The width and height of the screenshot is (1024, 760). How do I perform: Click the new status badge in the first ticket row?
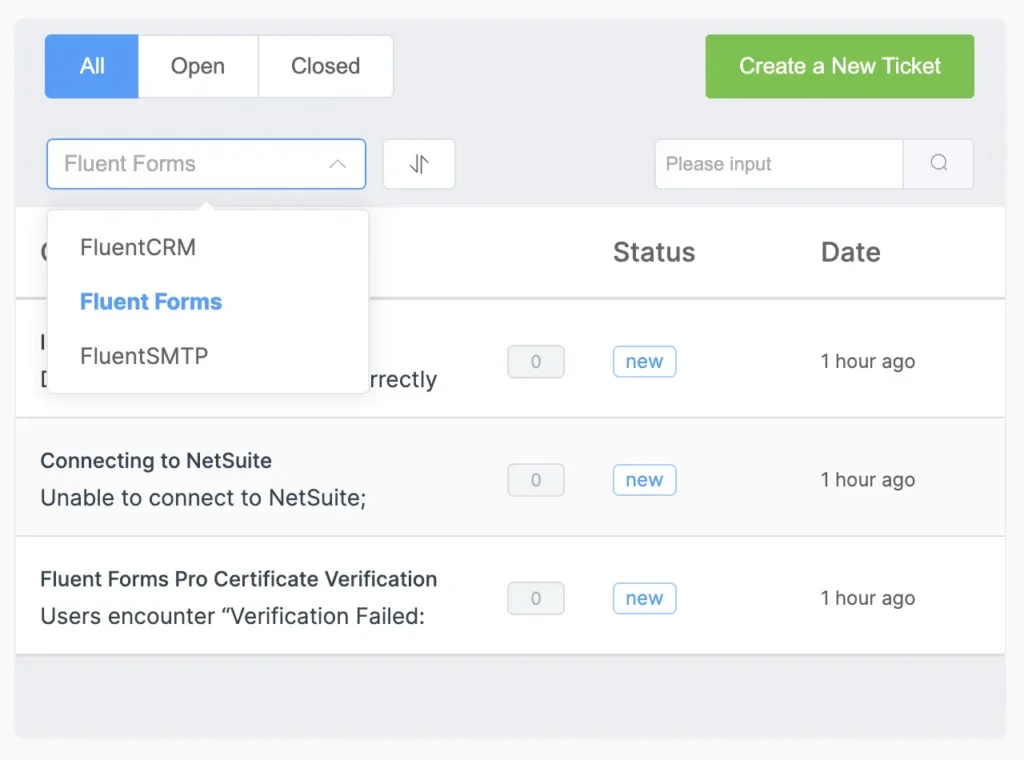645,362
